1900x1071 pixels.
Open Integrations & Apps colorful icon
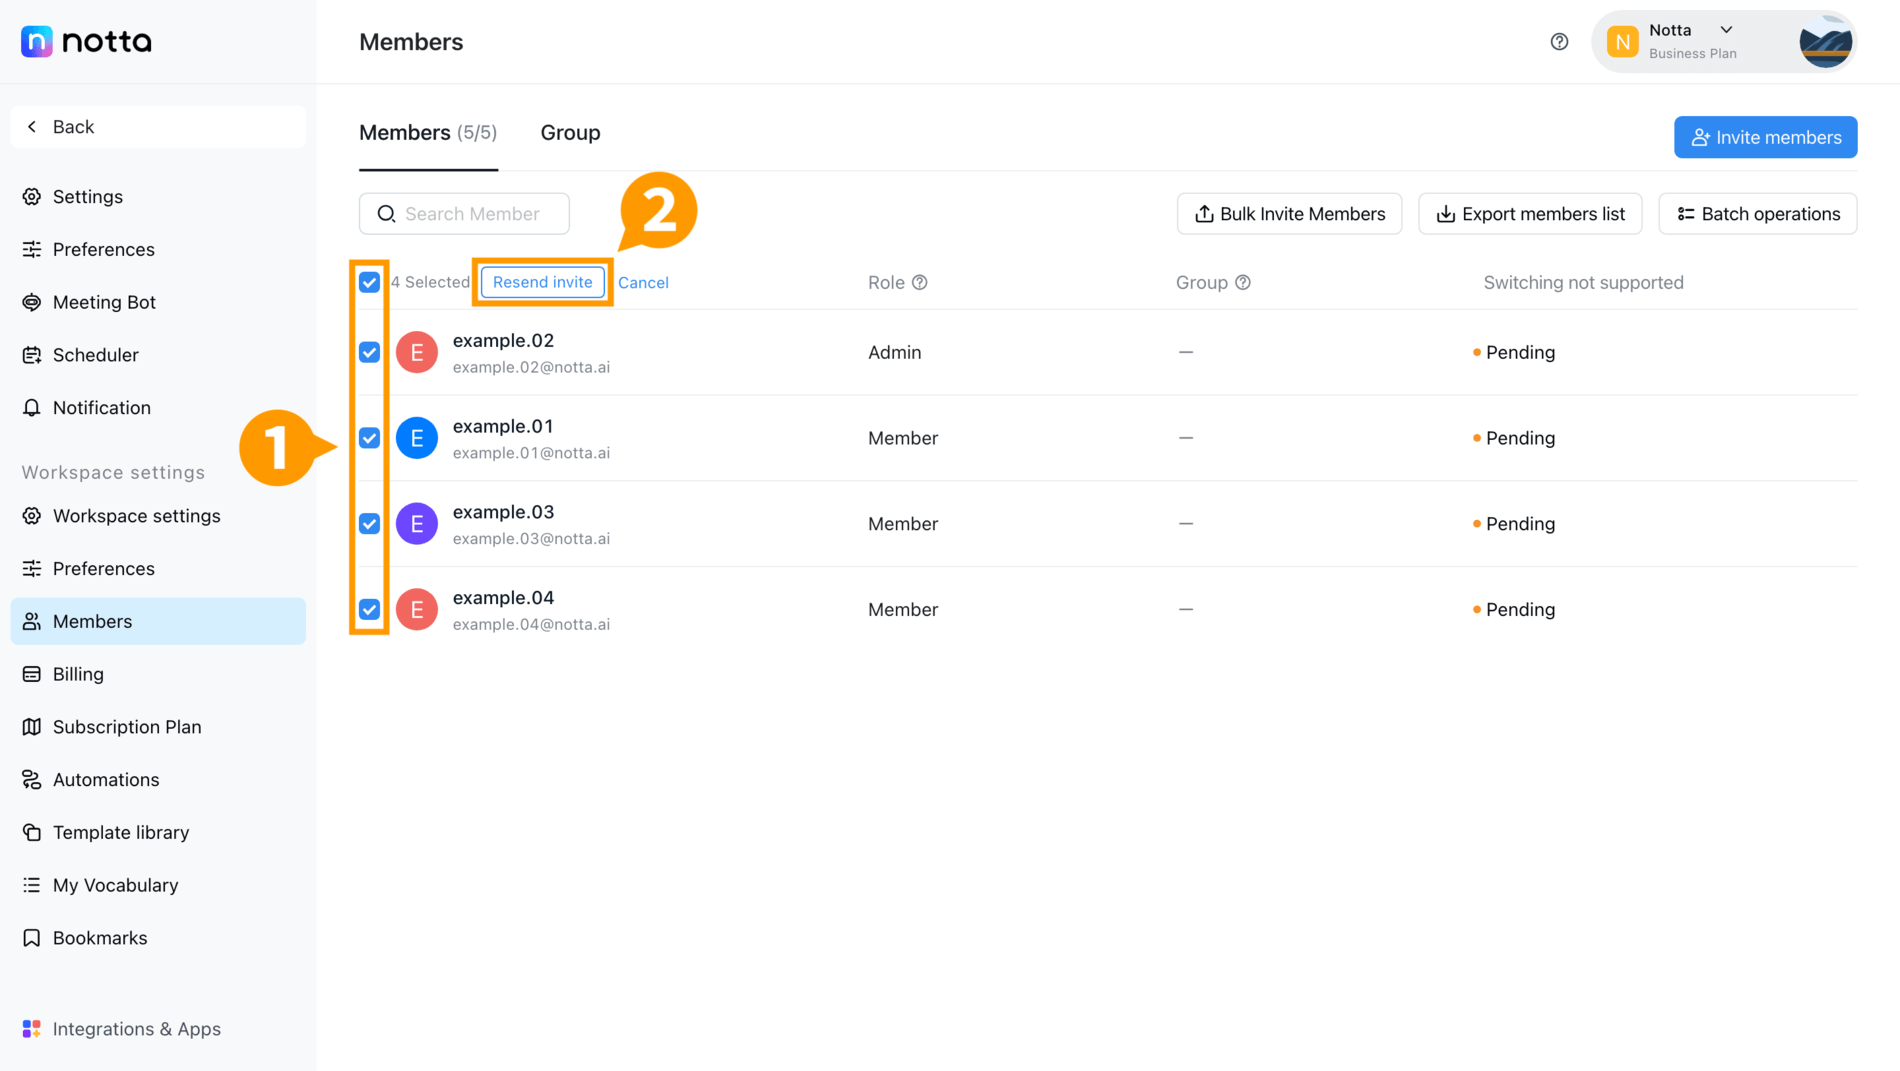point(32,1029)
